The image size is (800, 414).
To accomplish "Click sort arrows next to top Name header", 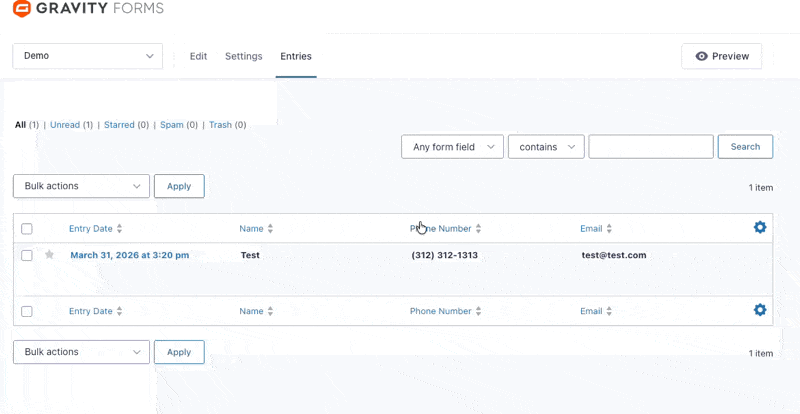I will point(270,229).
